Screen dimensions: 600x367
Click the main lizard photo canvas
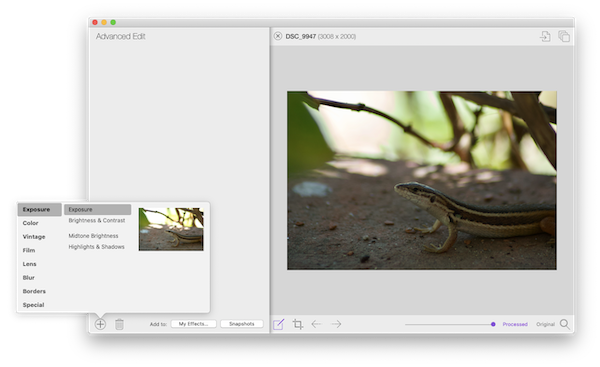[x=422, y=180]
